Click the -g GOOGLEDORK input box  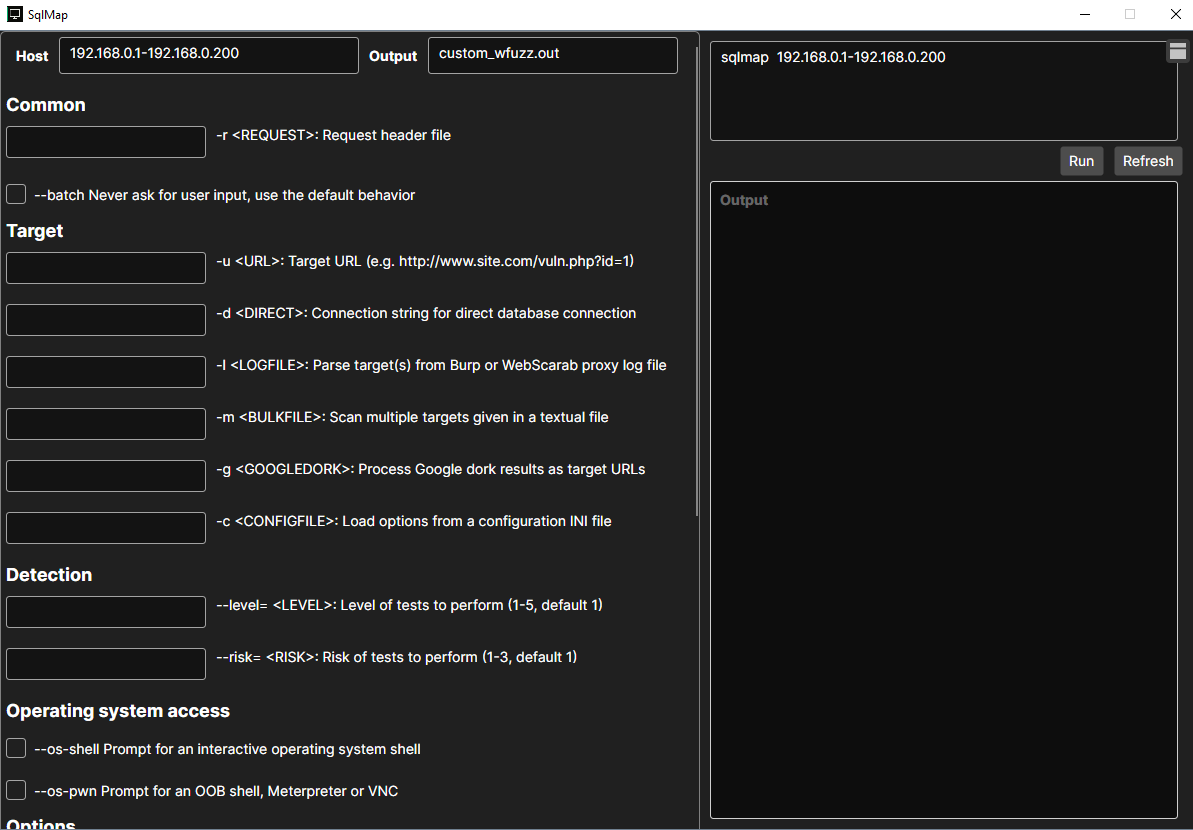pyautogui.click(x=106, y=475)
